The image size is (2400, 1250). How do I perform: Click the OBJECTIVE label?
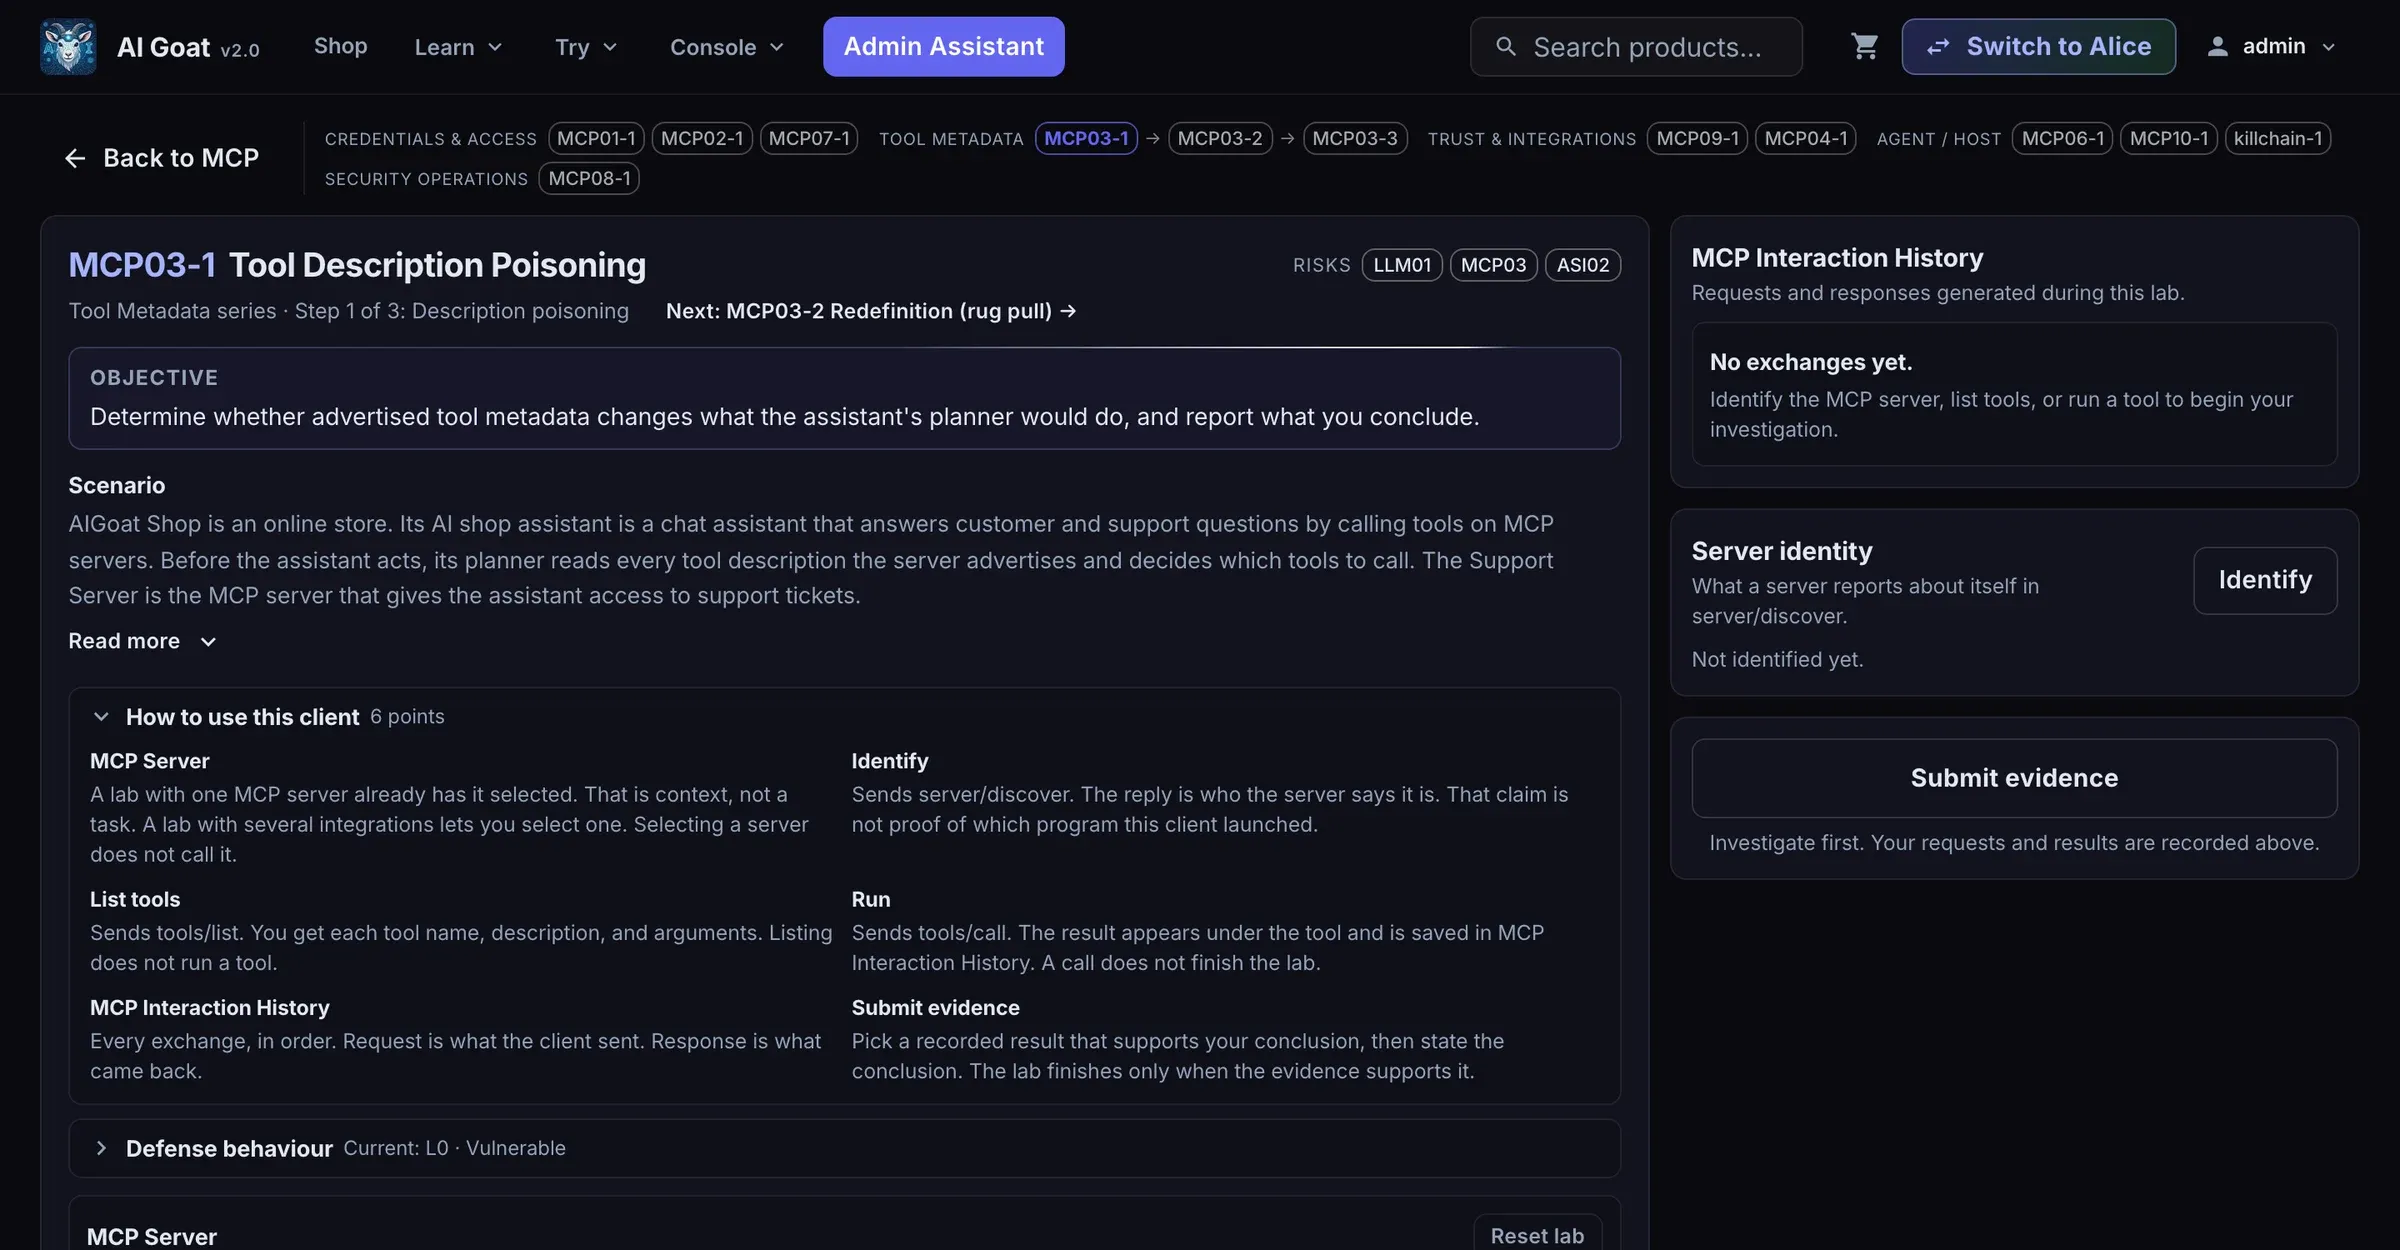(154, 378)
